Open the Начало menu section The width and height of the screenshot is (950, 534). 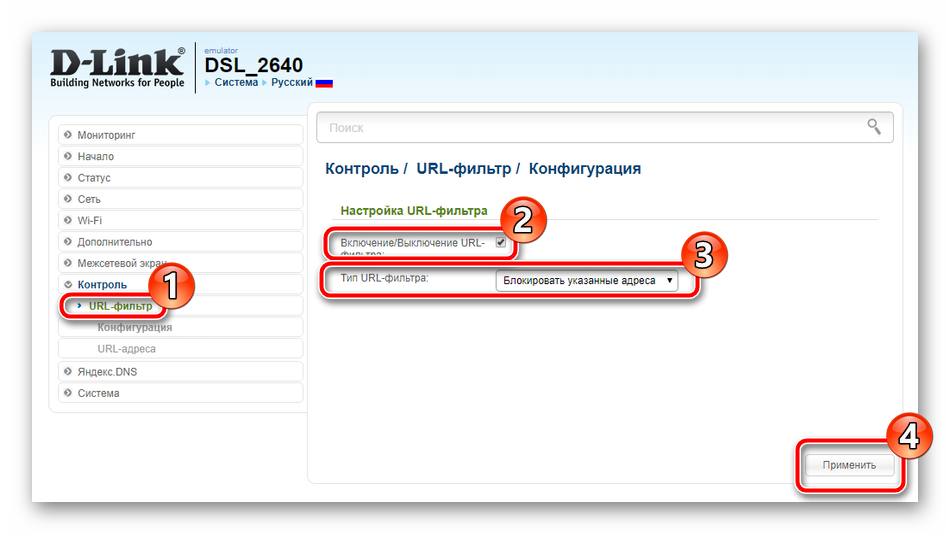tap(181, 156)
